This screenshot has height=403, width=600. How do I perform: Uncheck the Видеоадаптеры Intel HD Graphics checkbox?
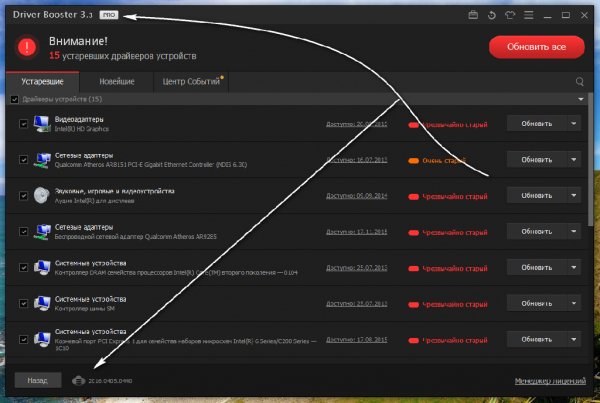click(x=23, y=124)
